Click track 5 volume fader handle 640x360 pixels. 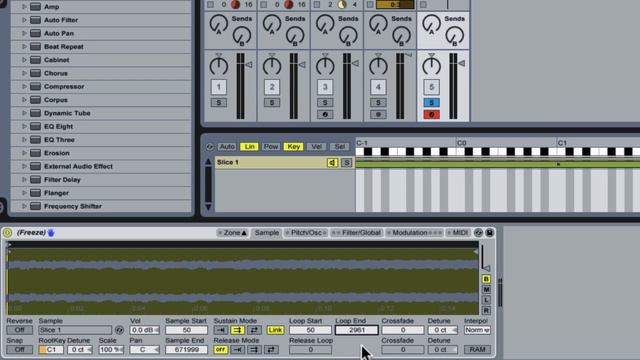tap(462, 64)
